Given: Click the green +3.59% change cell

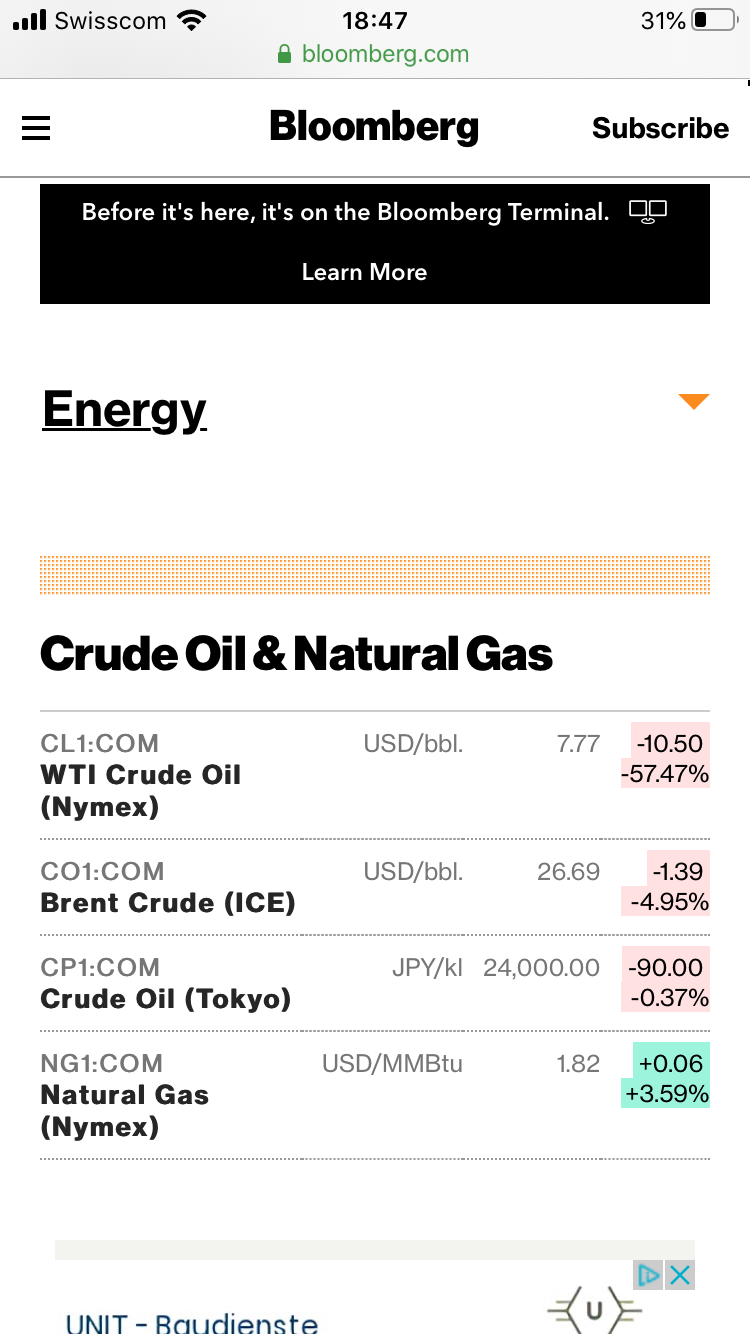Looking at the screenshot, I should (668, 1094).
